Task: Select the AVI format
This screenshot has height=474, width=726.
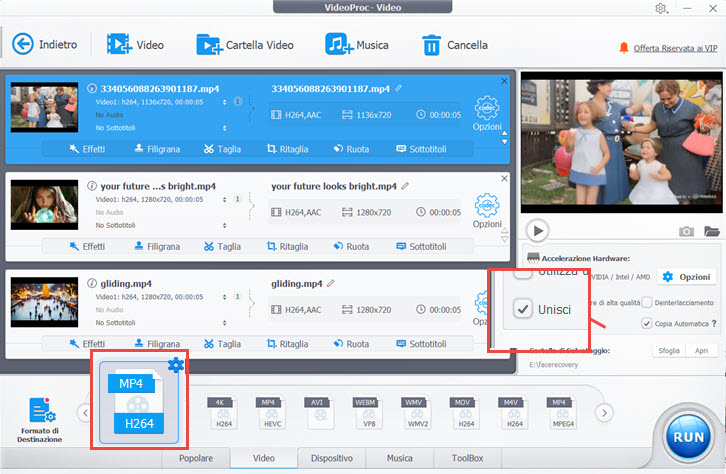Action: (x=320, y=412)
